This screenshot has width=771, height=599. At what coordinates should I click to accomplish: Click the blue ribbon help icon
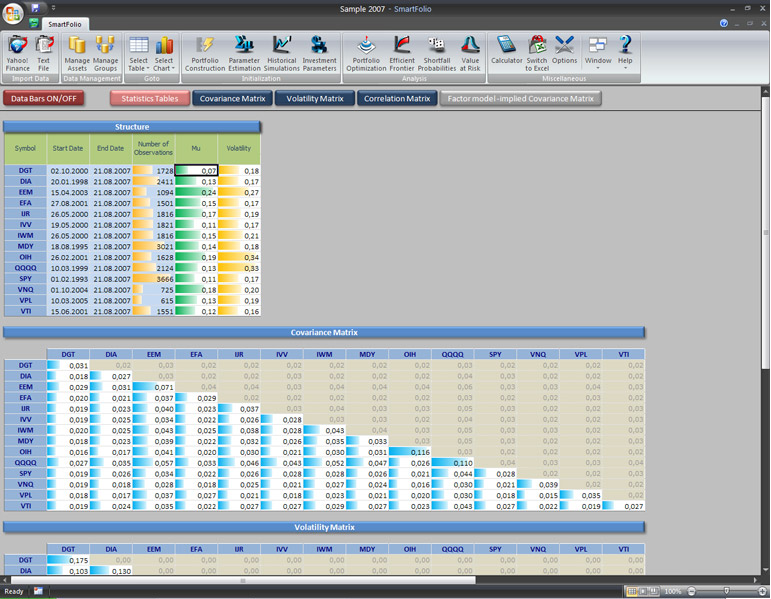point(723,24)
